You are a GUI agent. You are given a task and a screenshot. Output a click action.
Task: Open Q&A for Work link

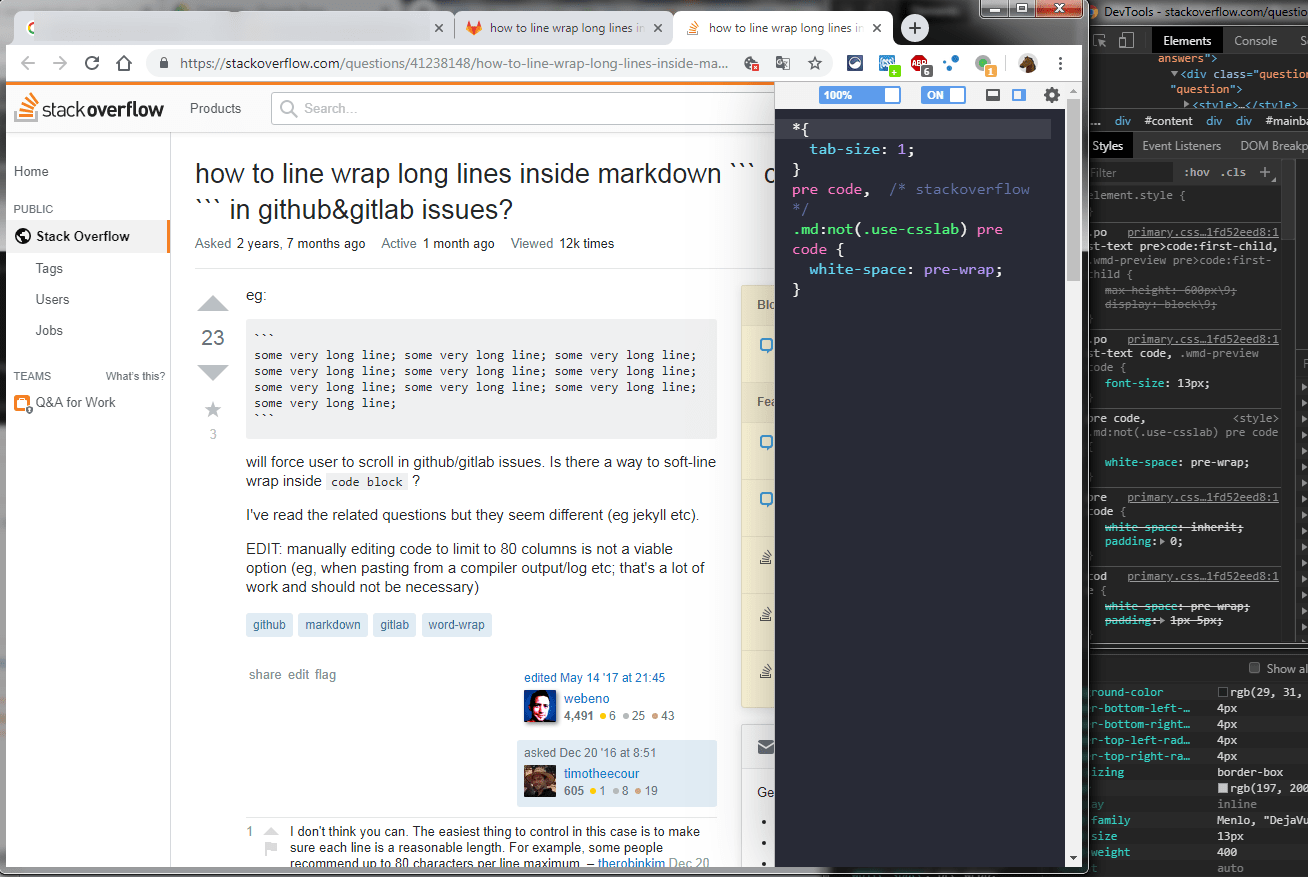[75, 402]
